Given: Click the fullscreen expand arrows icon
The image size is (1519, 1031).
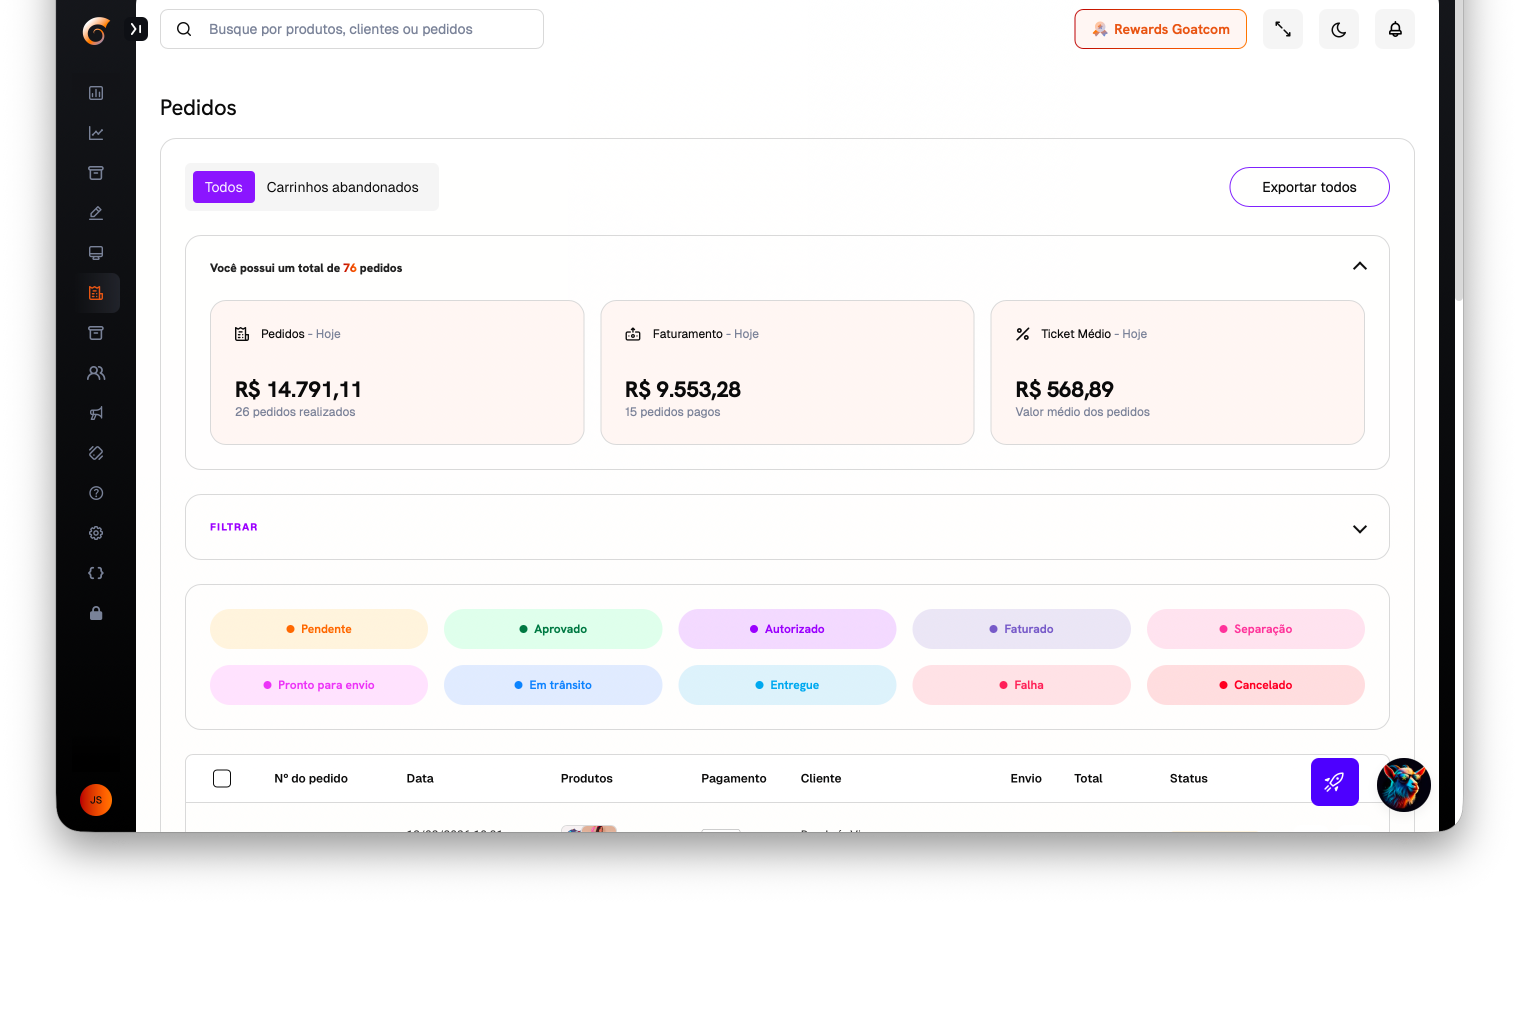Looking at the screenshot, I should [x=1282, y=30].
